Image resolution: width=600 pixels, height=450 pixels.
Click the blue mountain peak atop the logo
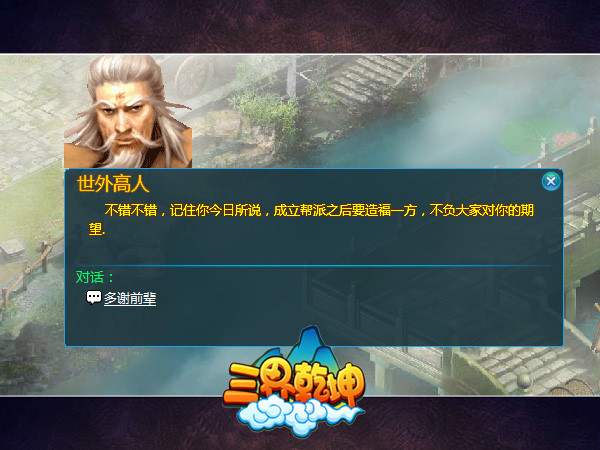point(310,342)
